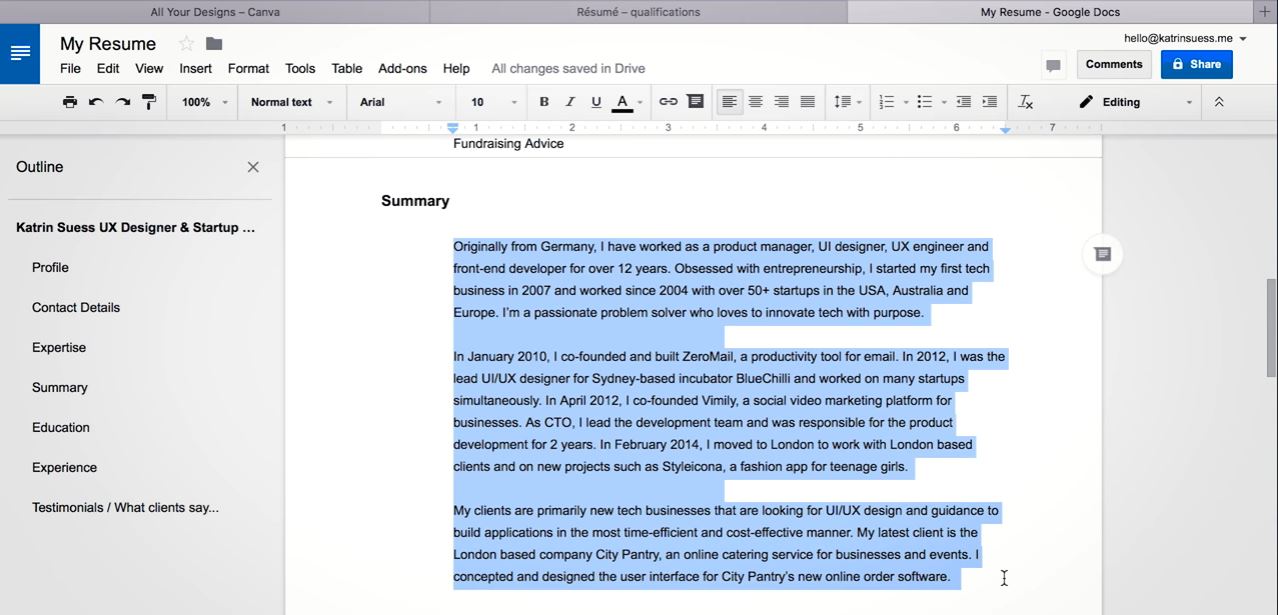Toggle Underline formatting
1278x615 pixels.
coord(596,102)
